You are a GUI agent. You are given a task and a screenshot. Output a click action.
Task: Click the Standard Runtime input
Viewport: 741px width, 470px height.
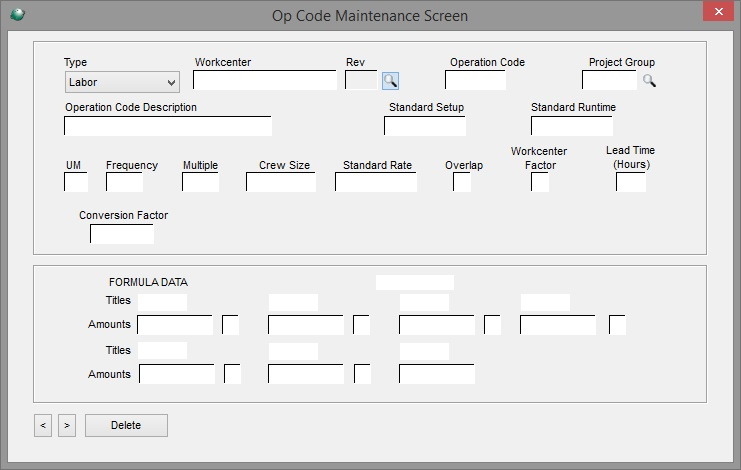572,126
